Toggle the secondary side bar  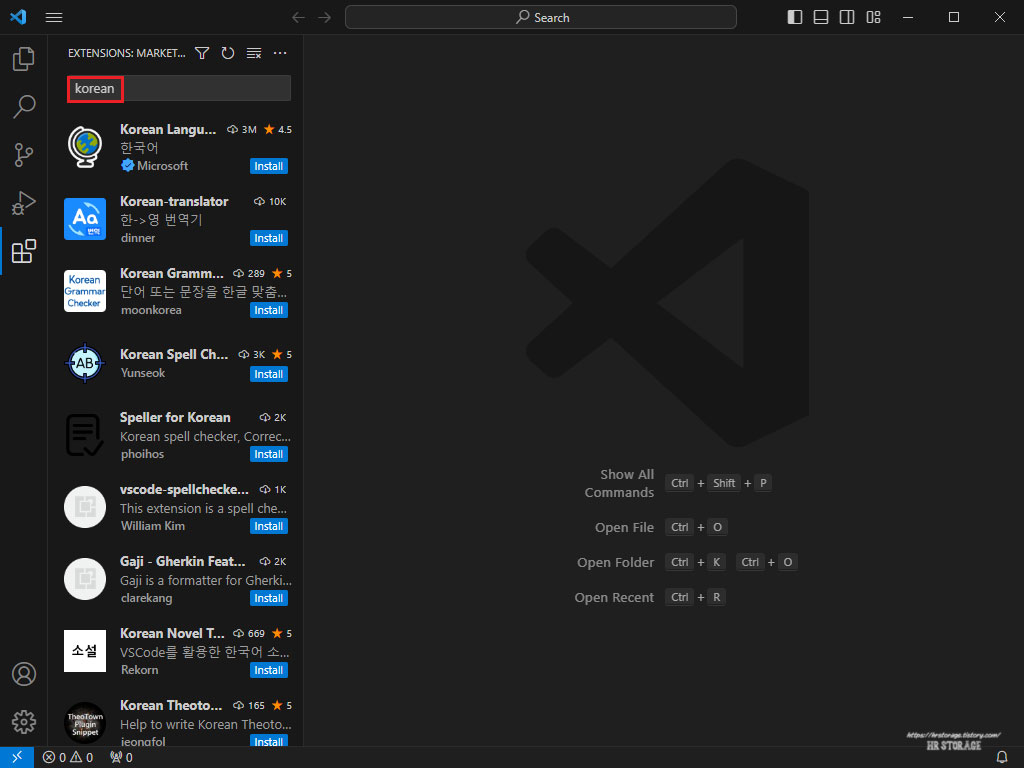point(847,18)
